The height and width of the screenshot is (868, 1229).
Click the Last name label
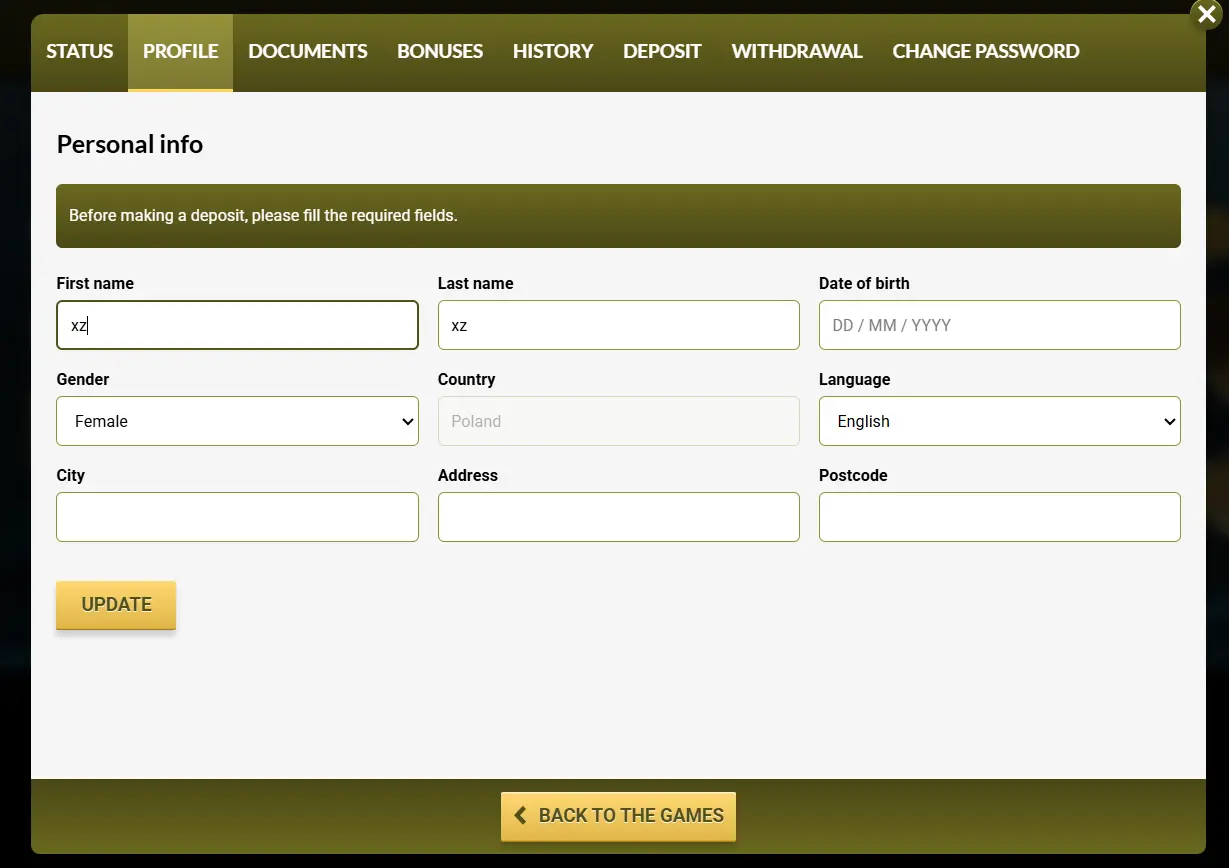tap(476, 284)
